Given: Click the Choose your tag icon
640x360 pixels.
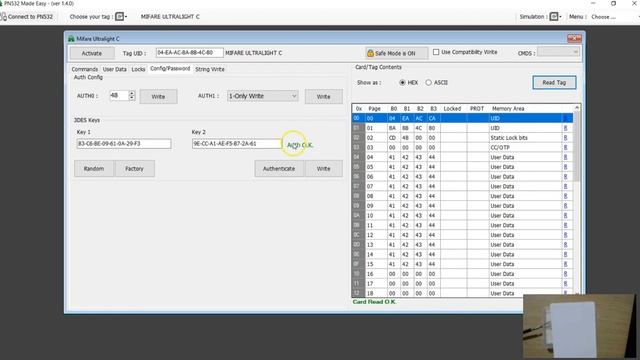Looking at the screenshot, I should [119, 17].
